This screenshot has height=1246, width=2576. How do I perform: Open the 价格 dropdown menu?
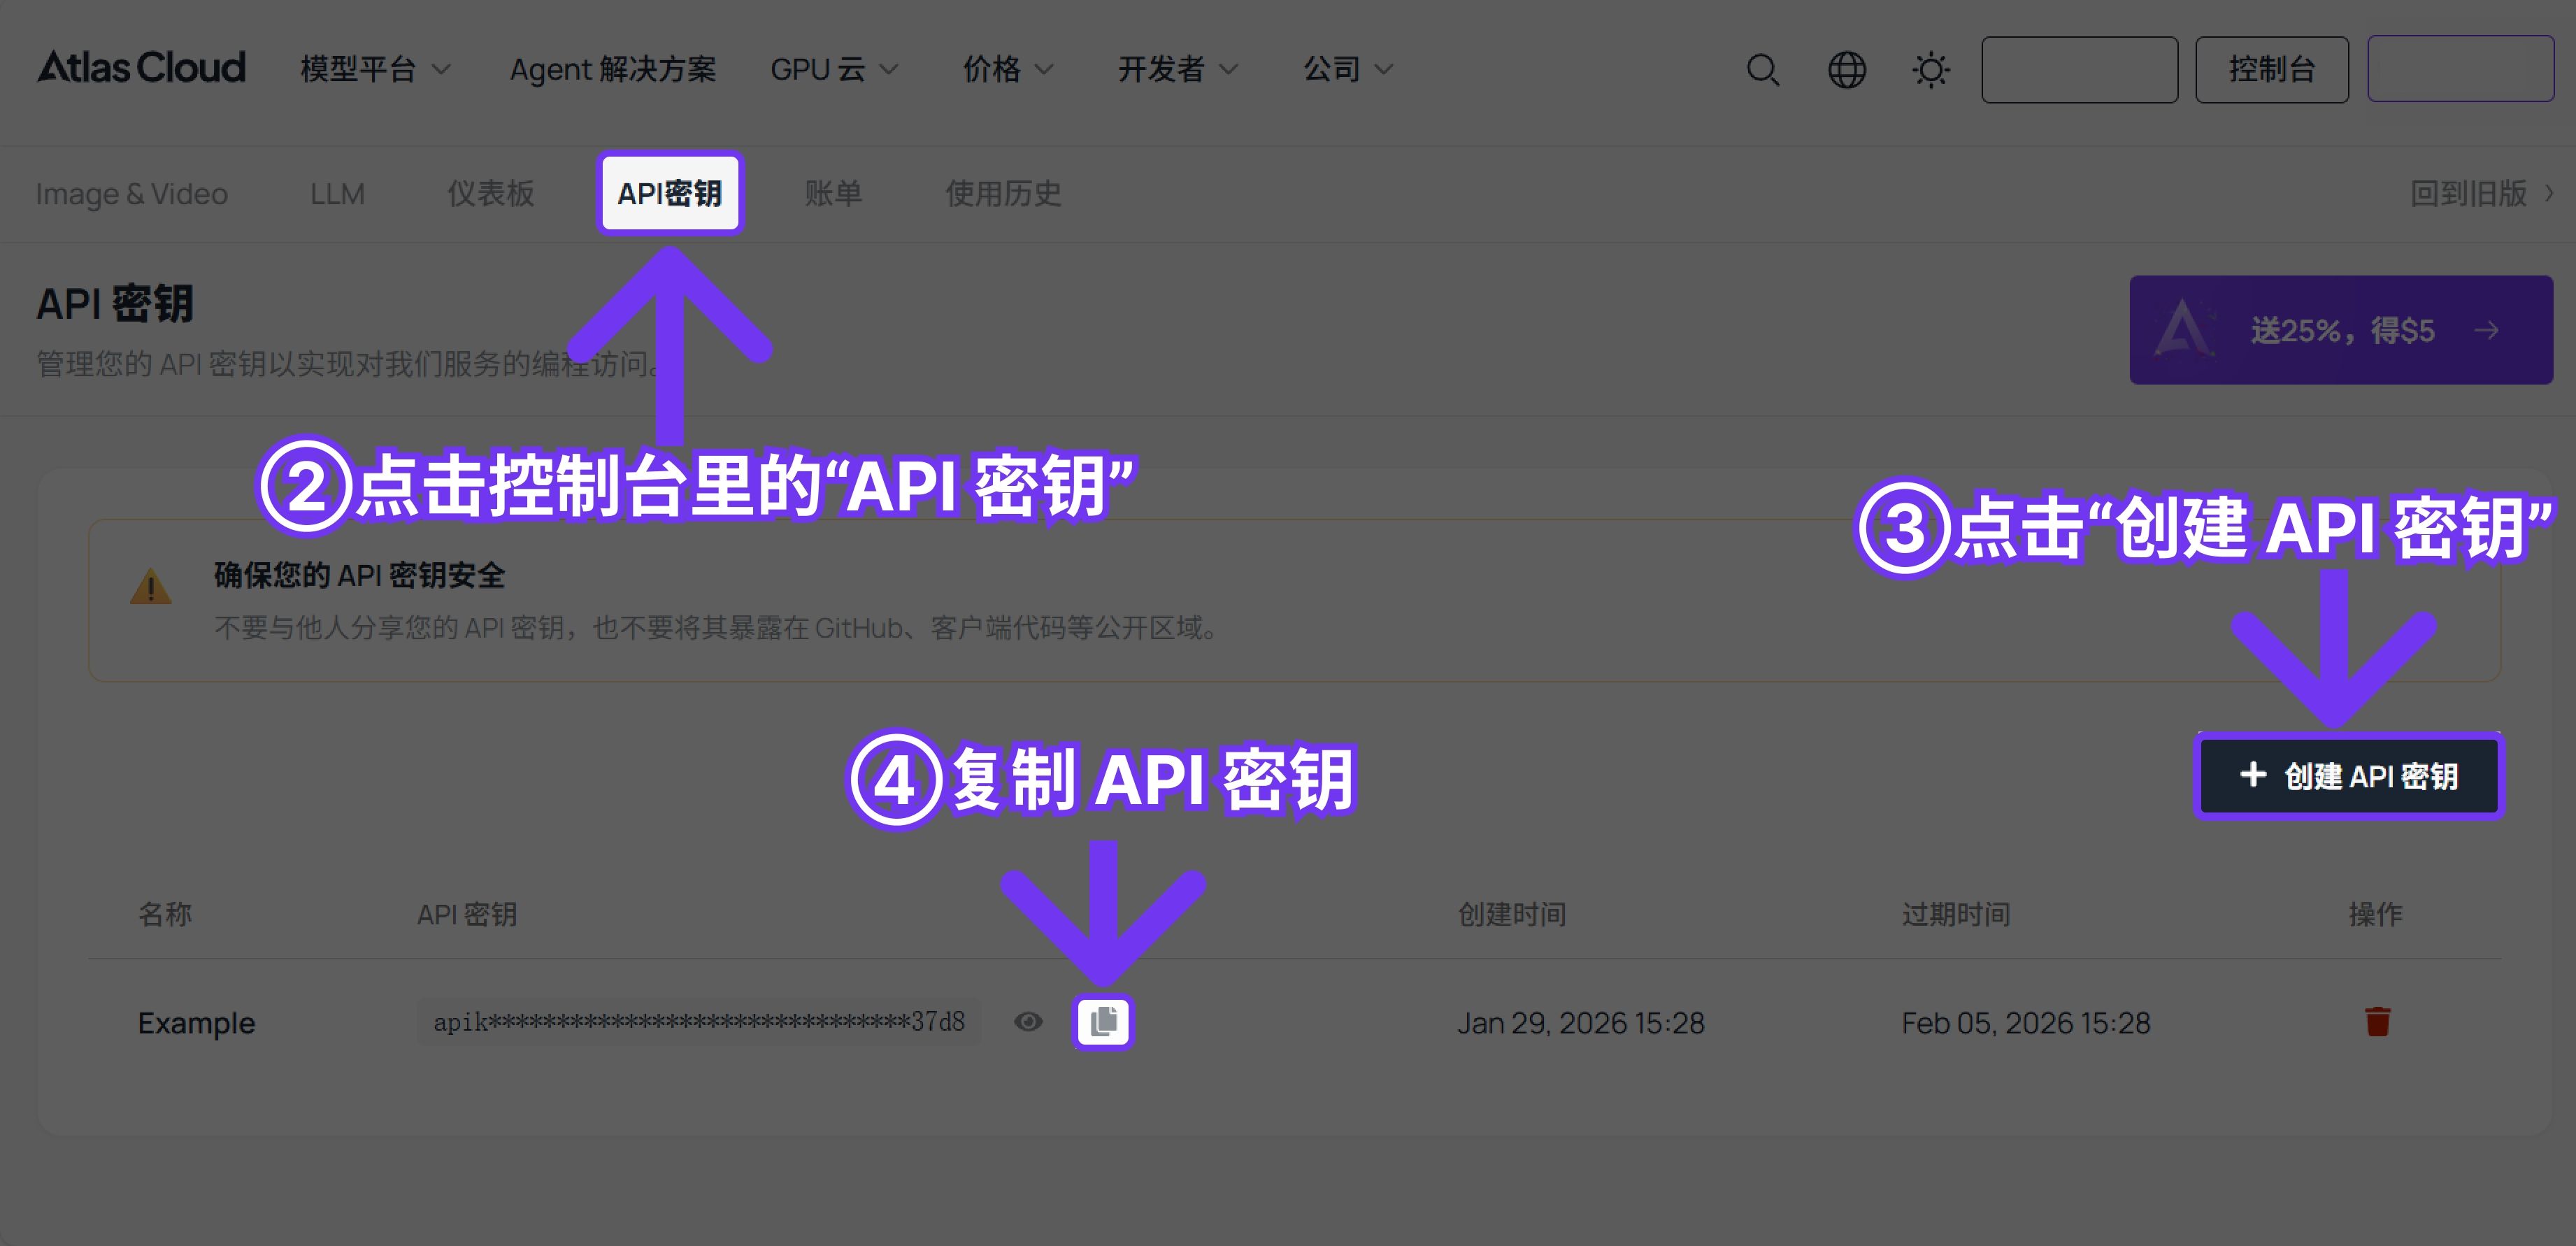1007,69
